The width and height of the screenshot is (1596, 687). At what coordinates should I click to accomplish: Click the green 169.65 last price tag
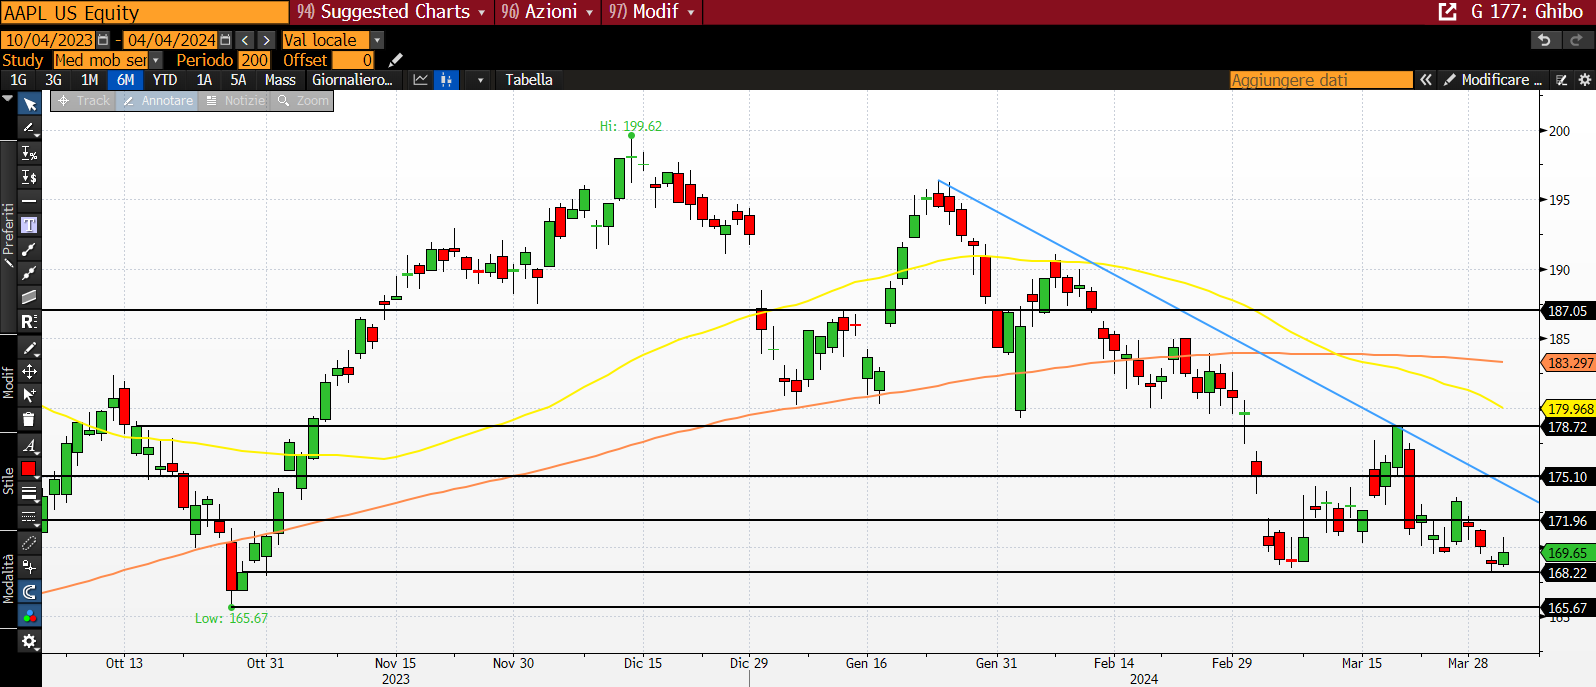coord(1568,553)
